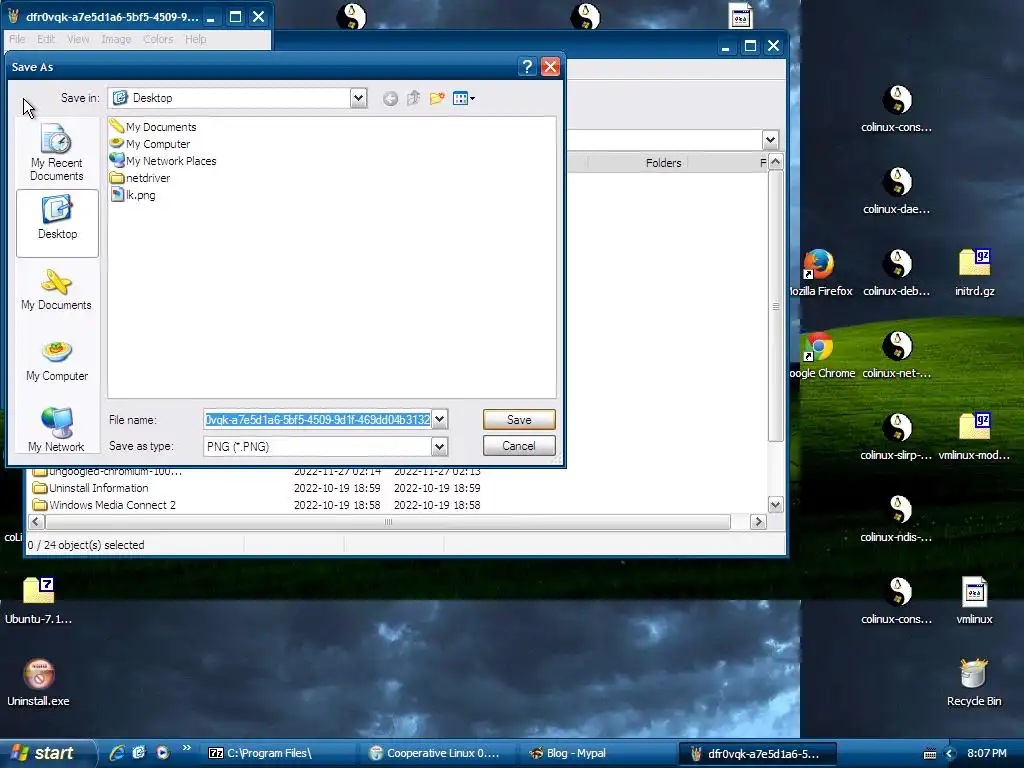Open Mozilla Firefox desktop shortcut
The image size is (1024, 768).
click(820, 273)
